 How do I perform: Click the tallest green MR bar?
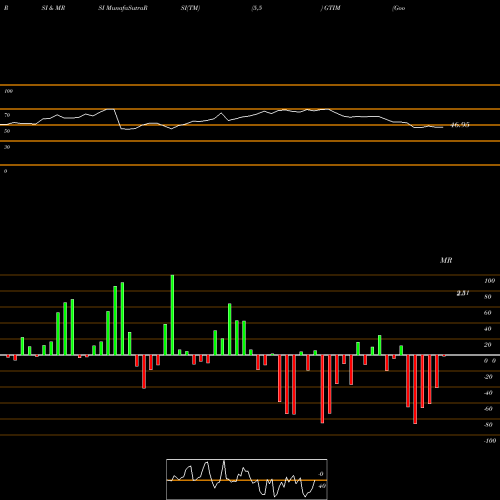(172, 315)
